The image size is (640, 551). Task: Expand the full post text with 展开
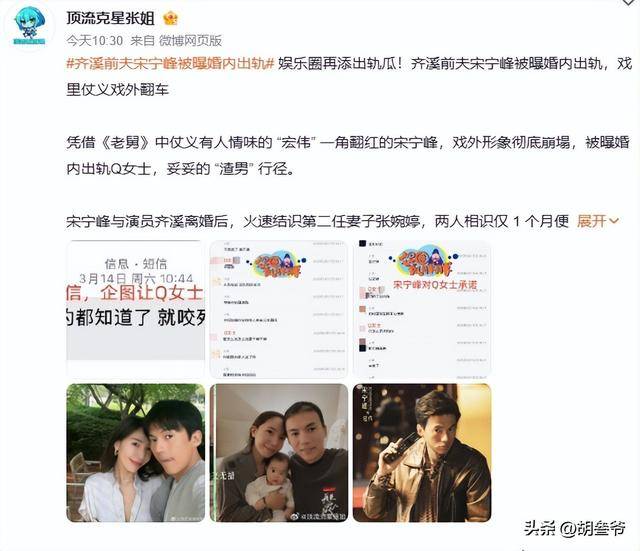[591, 221]
